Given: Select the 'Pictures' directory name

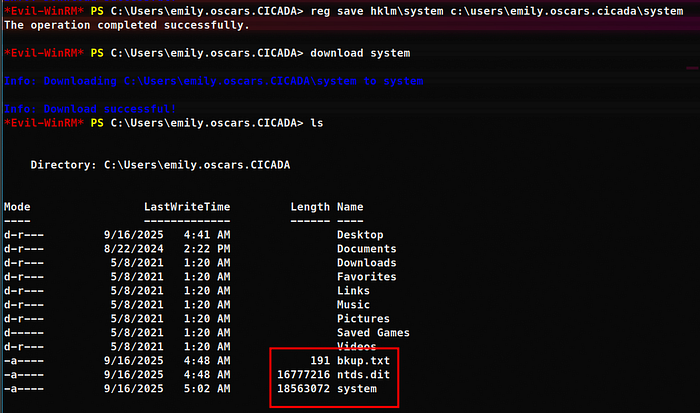Looking at the screenshot, I should (x=363, y=318).
